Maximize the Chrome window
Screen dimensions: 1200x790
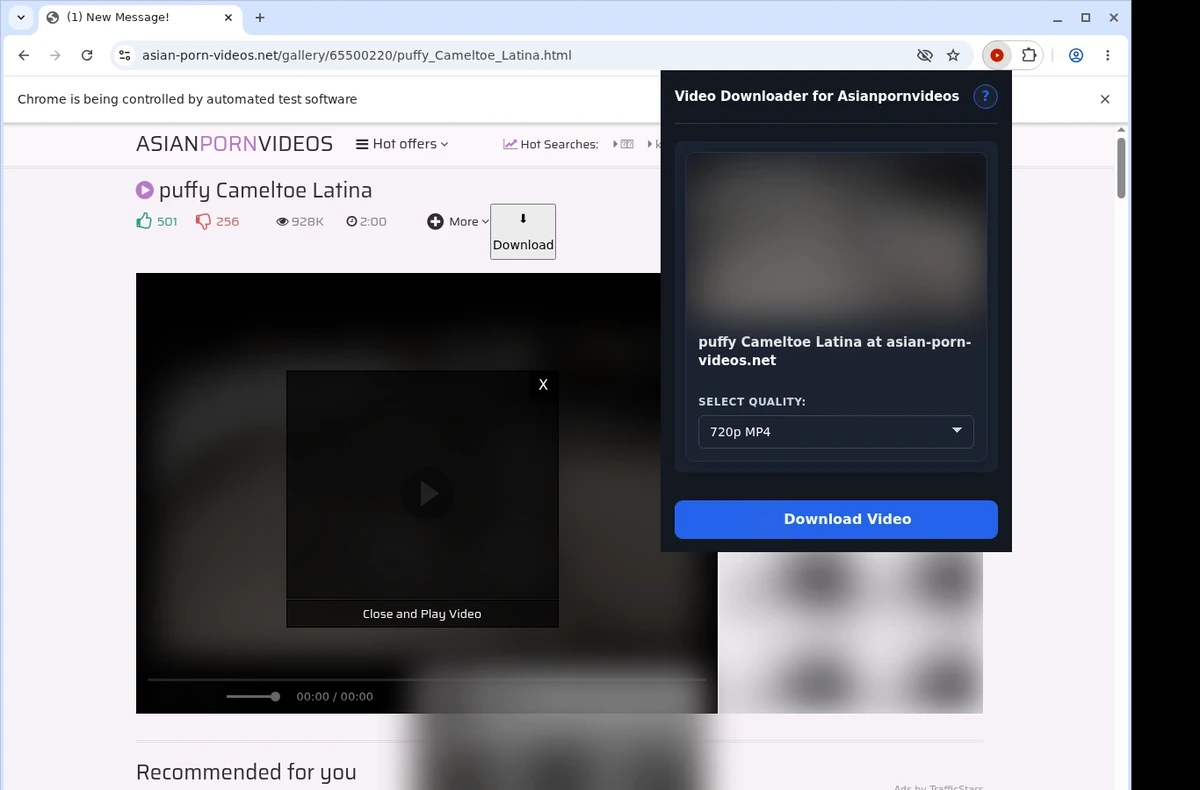pyautogui.click(x=1086, y=18)
